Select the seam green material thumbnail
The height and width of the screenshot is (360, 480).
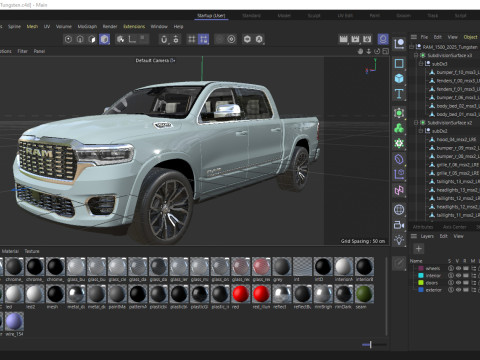click(x=364, y=294)
